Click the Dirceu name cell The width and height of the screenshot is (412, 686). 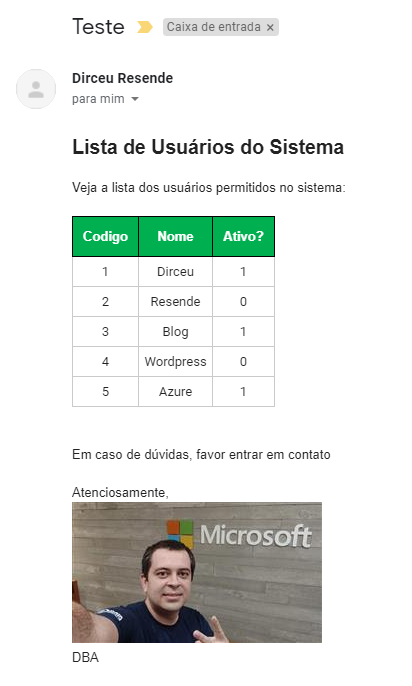click(x=175, y=272)
